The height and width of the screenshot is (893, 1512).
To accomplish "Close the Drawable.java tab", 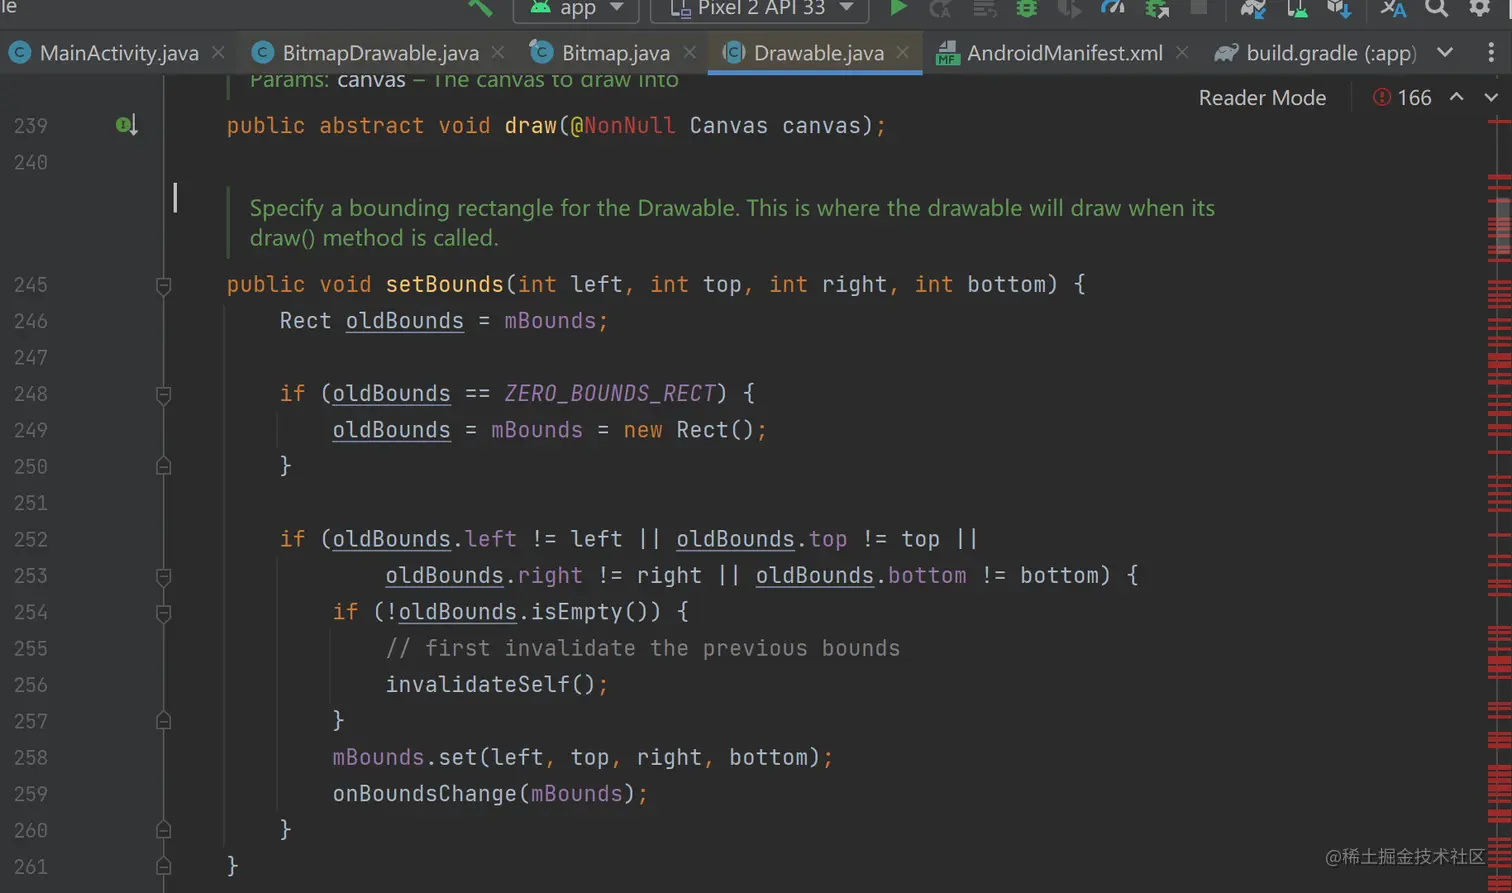I will pyautogui.click(x=903, y=52).
